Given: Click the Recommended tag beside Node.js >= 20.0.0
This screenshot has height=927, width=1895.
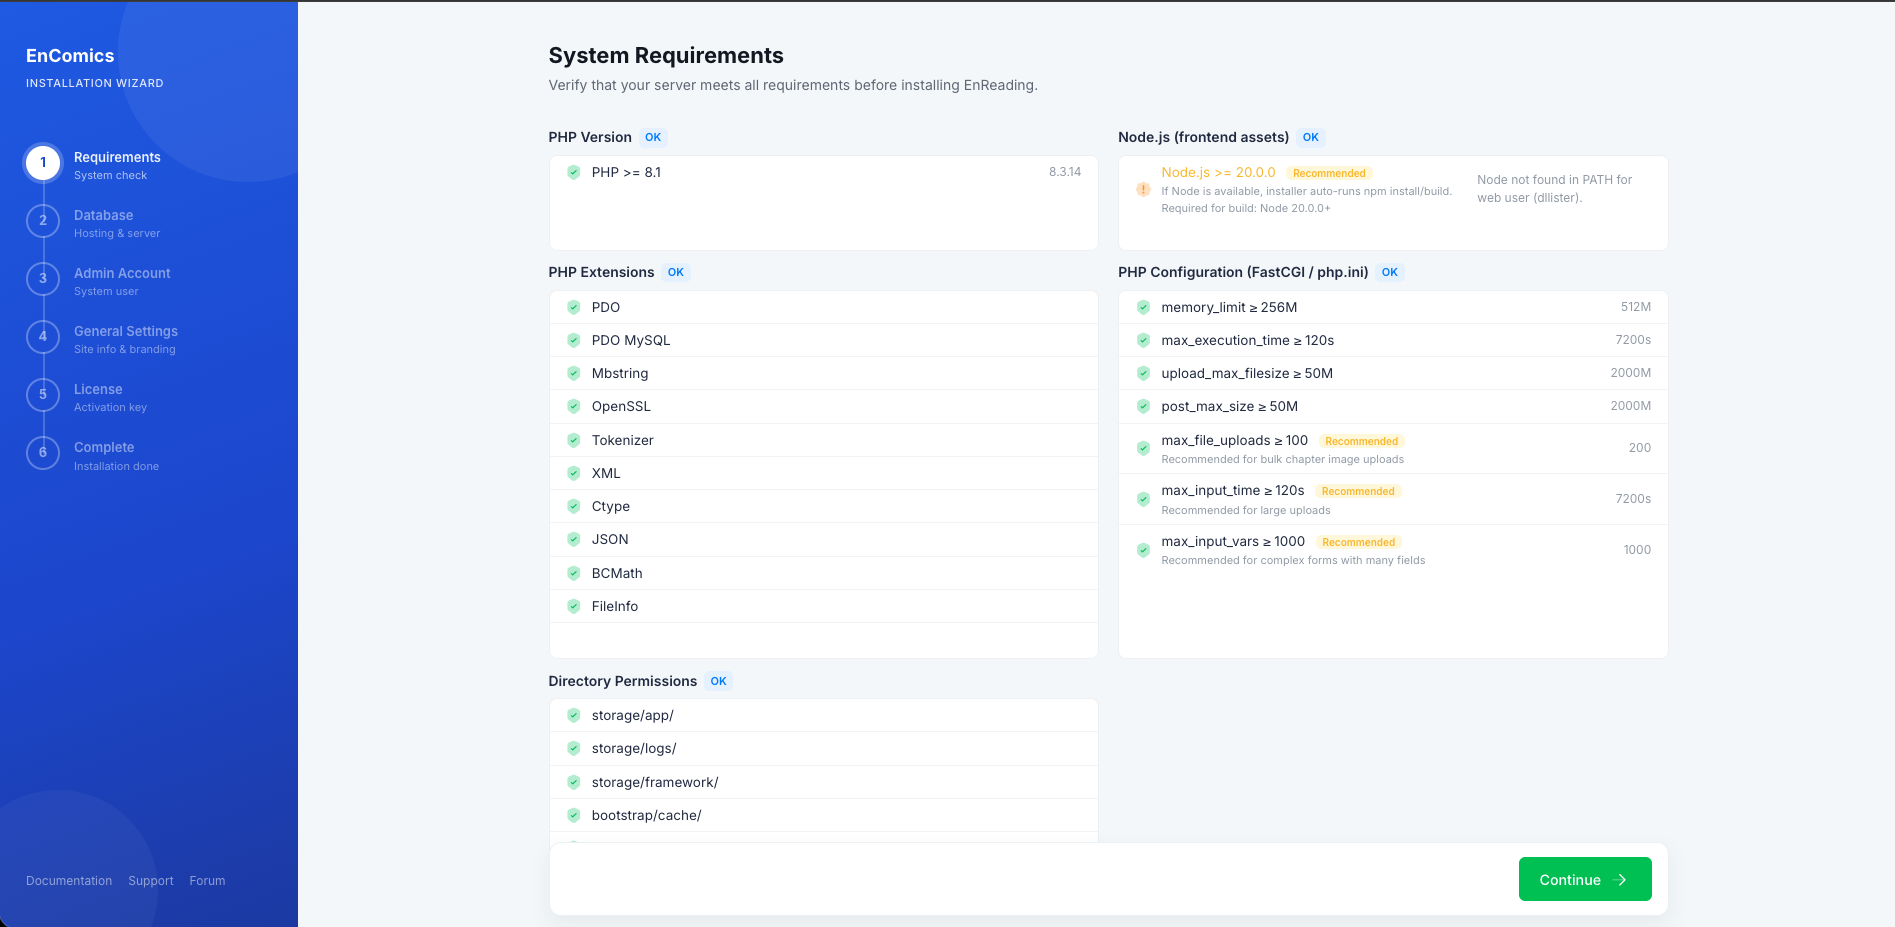Looking at the screenshot, I should (1329, 173).
